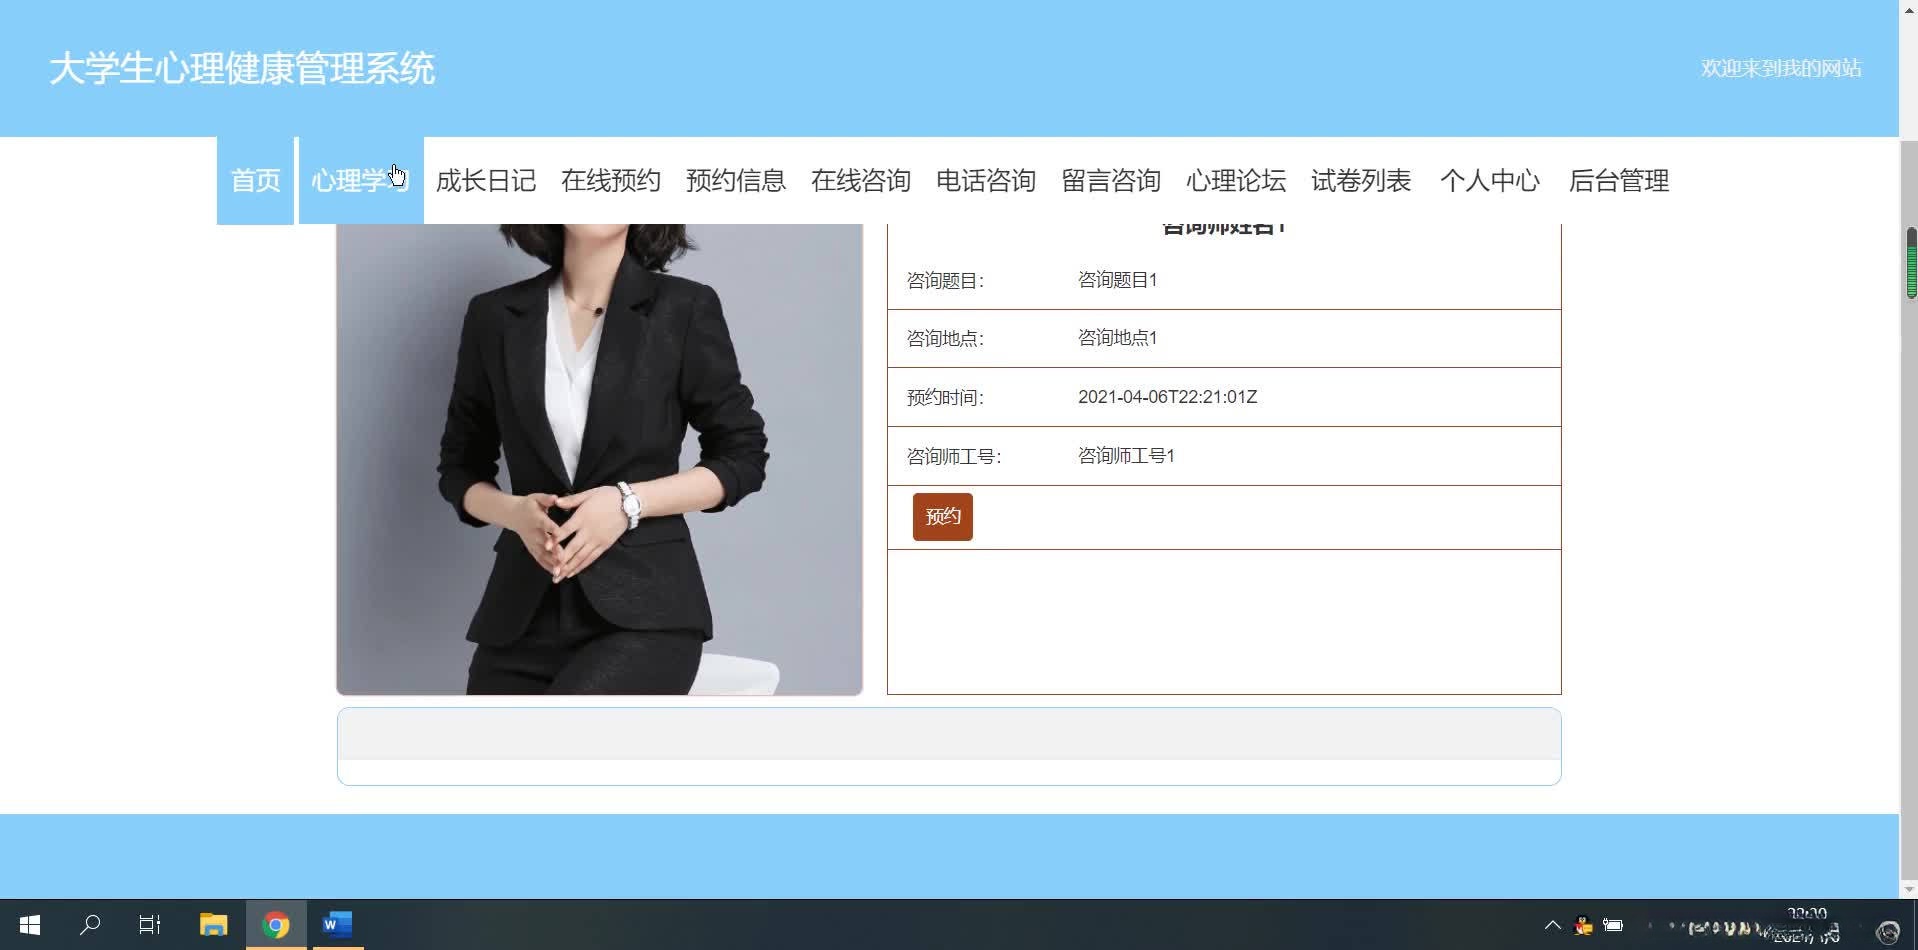Open 后台管理 admin panel
Viewport: 1918px width, 950px height.
pyautogui.click(x=1618, y=181)
